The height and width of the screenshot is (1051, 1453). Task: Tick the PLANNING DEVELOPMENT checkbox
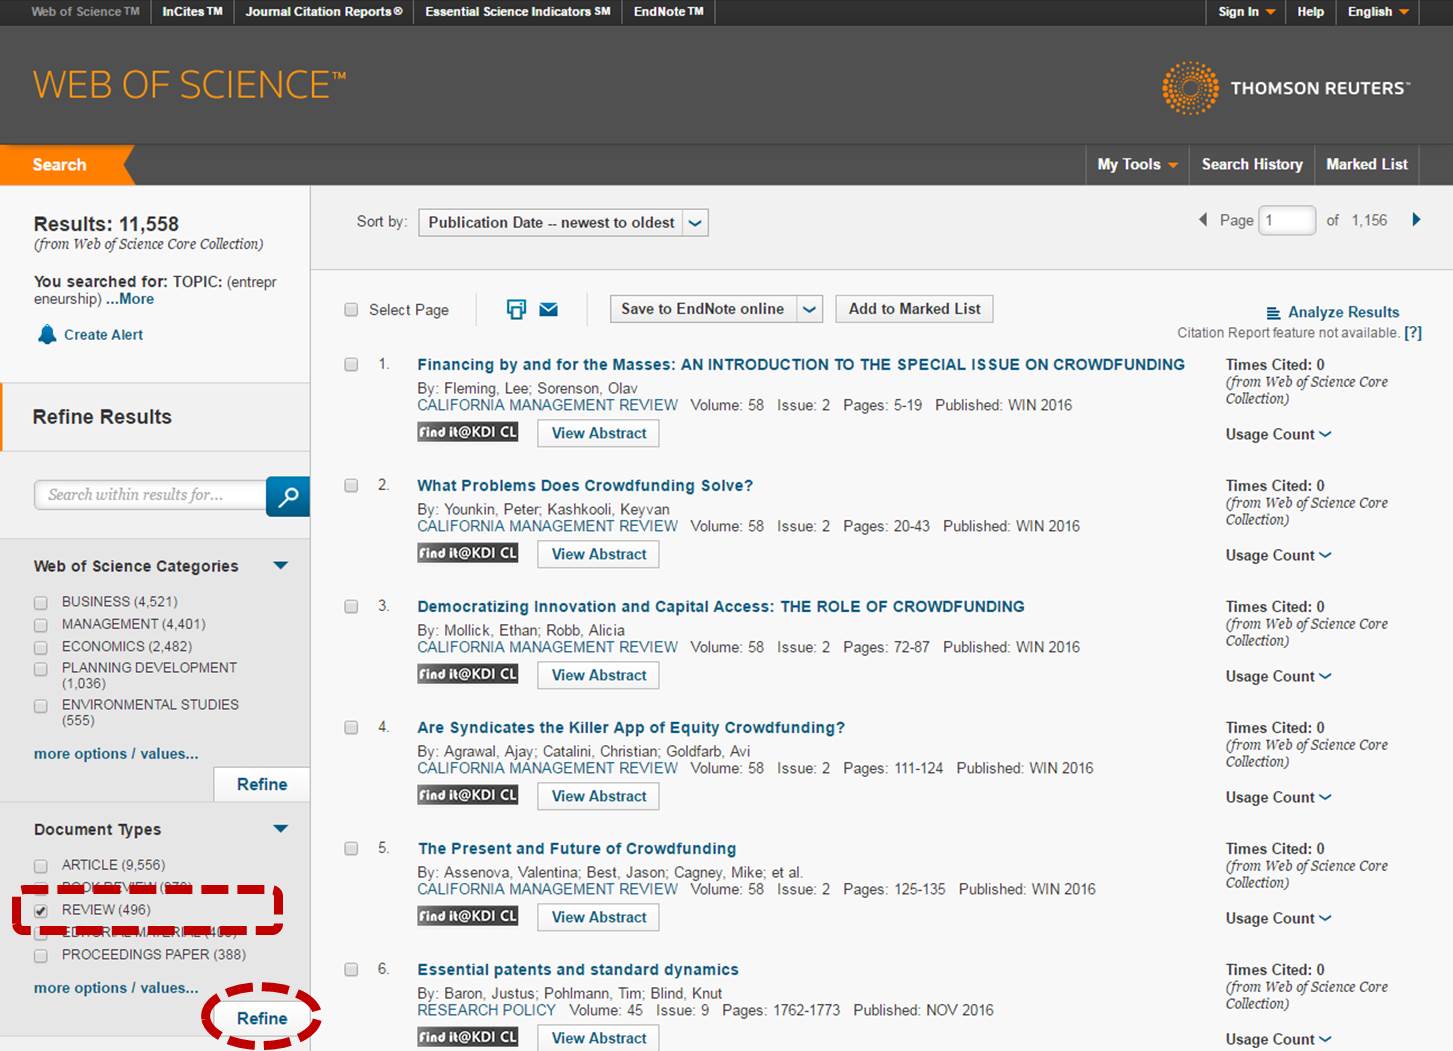[x=41, y=670]
